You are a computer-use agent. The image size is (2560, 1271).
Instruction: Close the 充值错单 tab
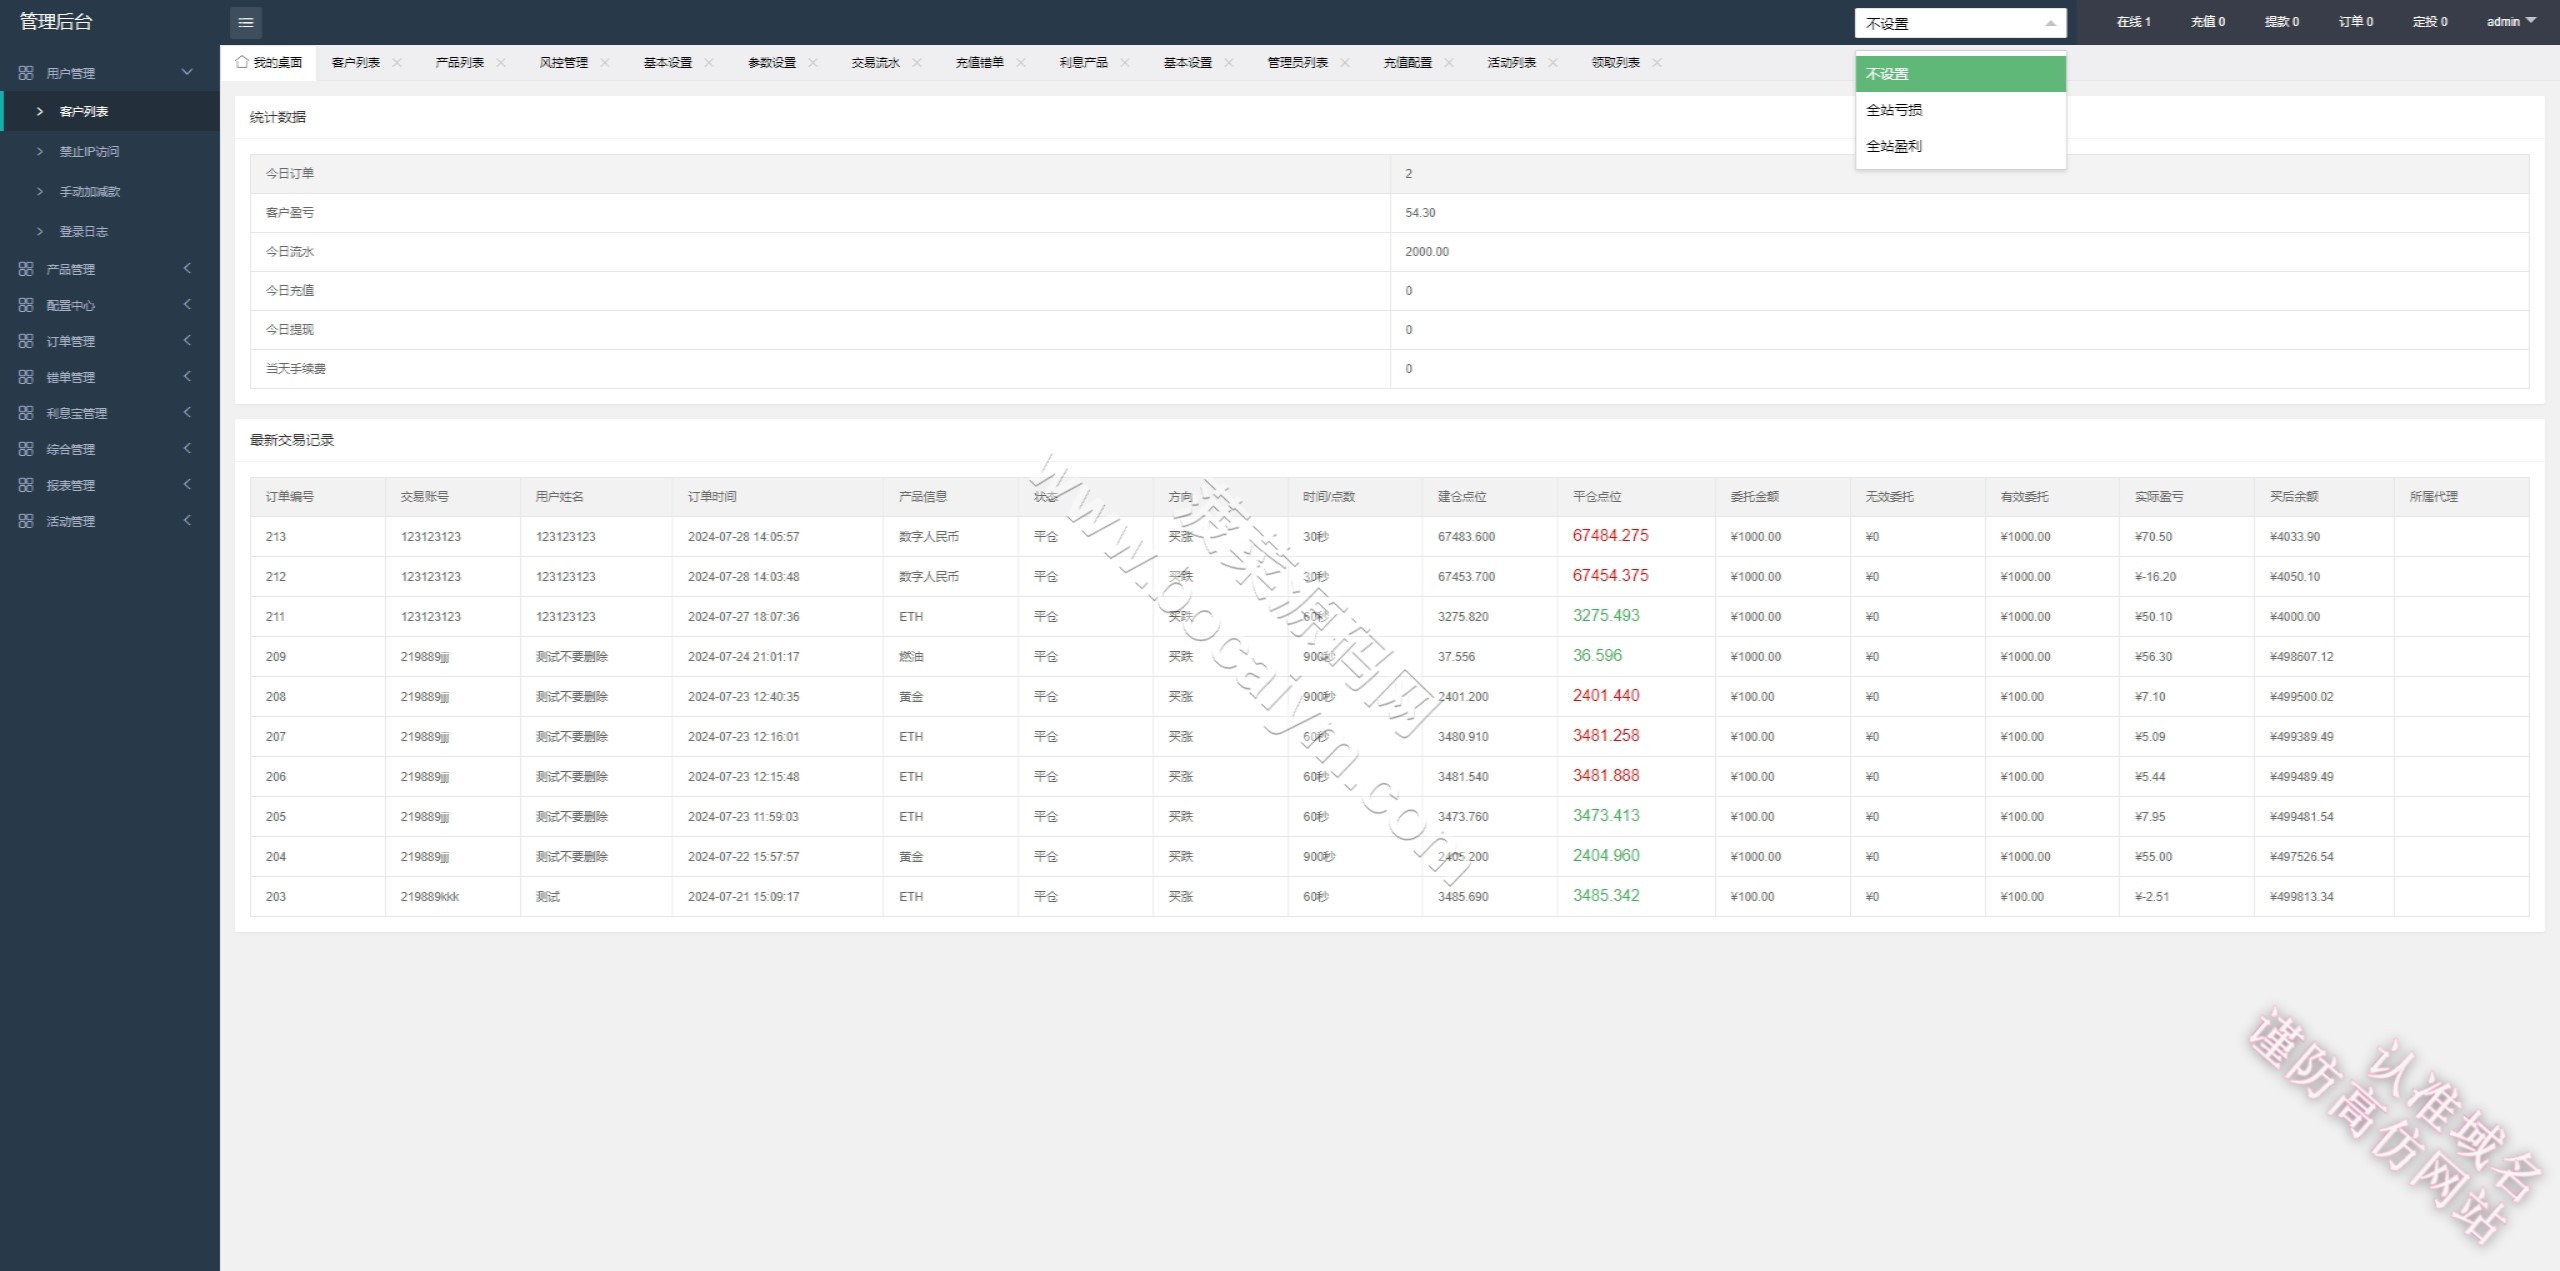[x=1021, y=62]
